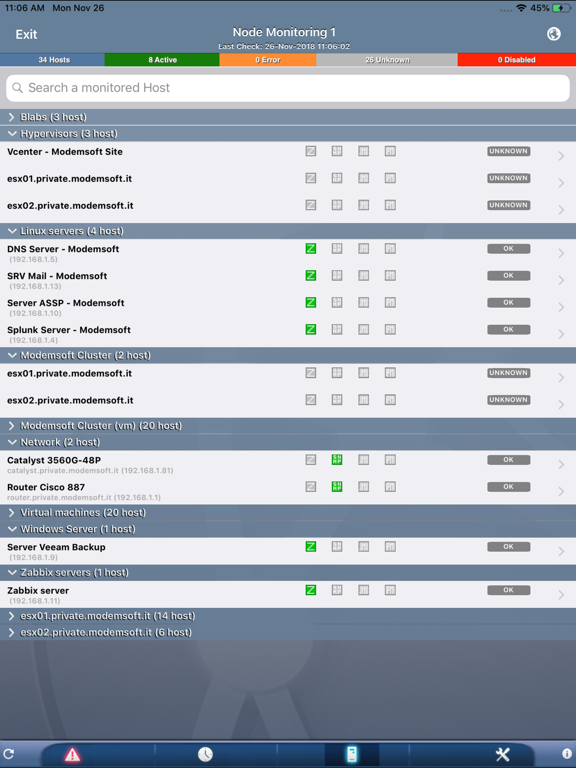This screenshot has height=768, width=576.
Task: Tap OK badge for DNS Server row
Action: coord(508,249)
